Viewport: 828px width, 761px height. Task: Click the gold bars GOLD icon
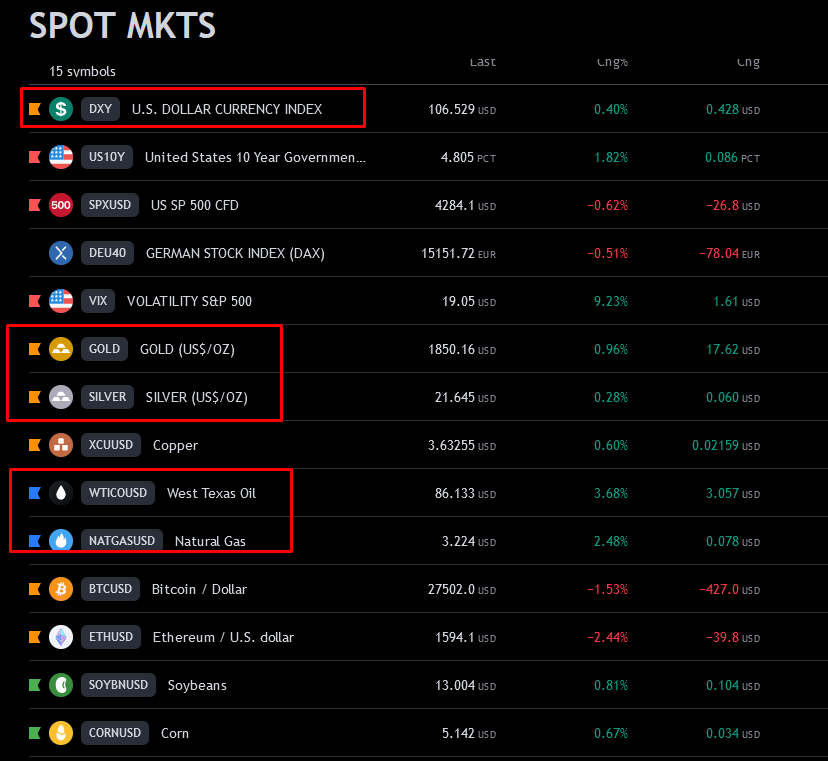61,349
